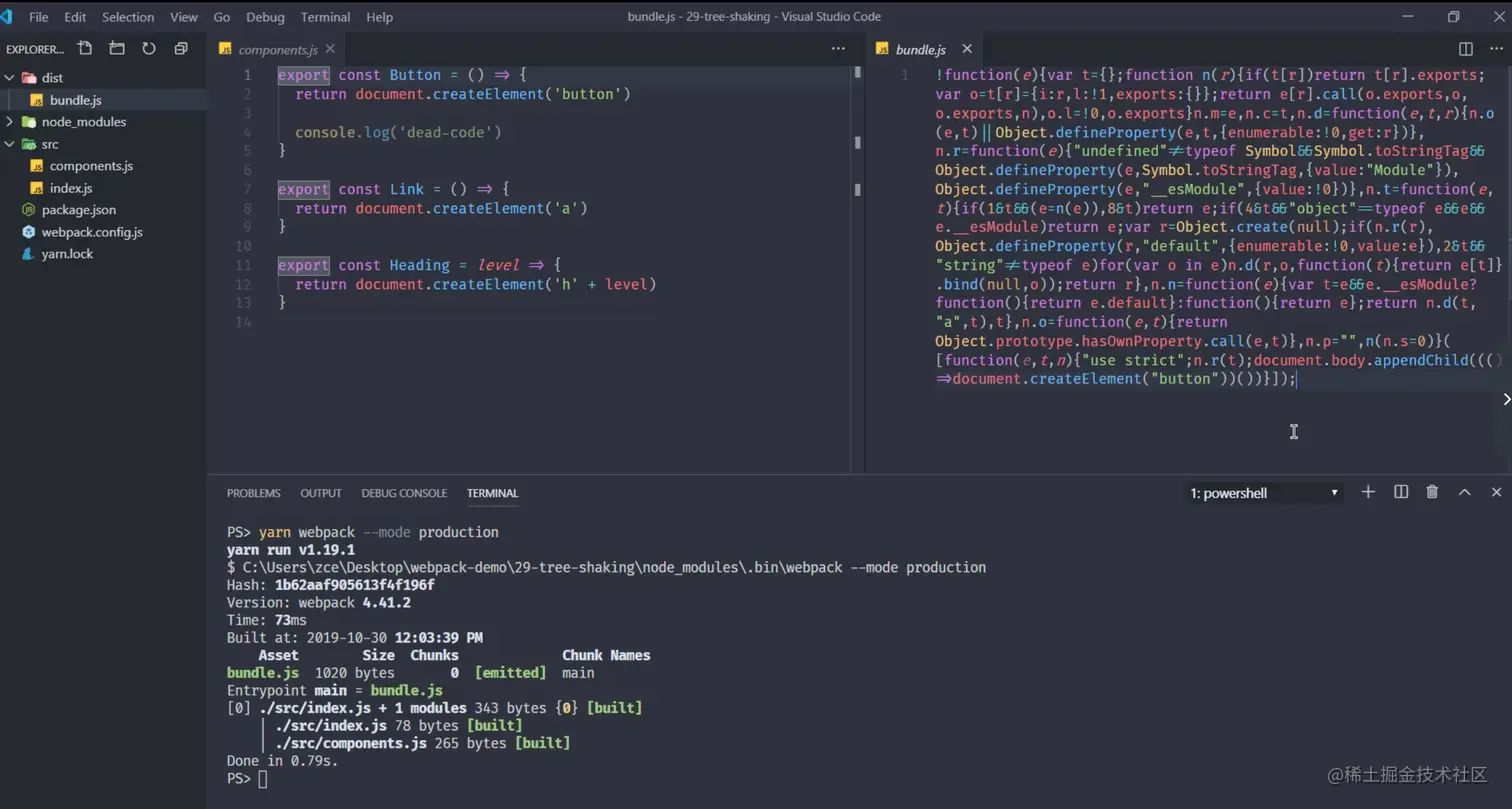Open the '1: powershell' terminal dropdown
Viewport: 1512px width, 809px height.
click(x=1264, y=493)
